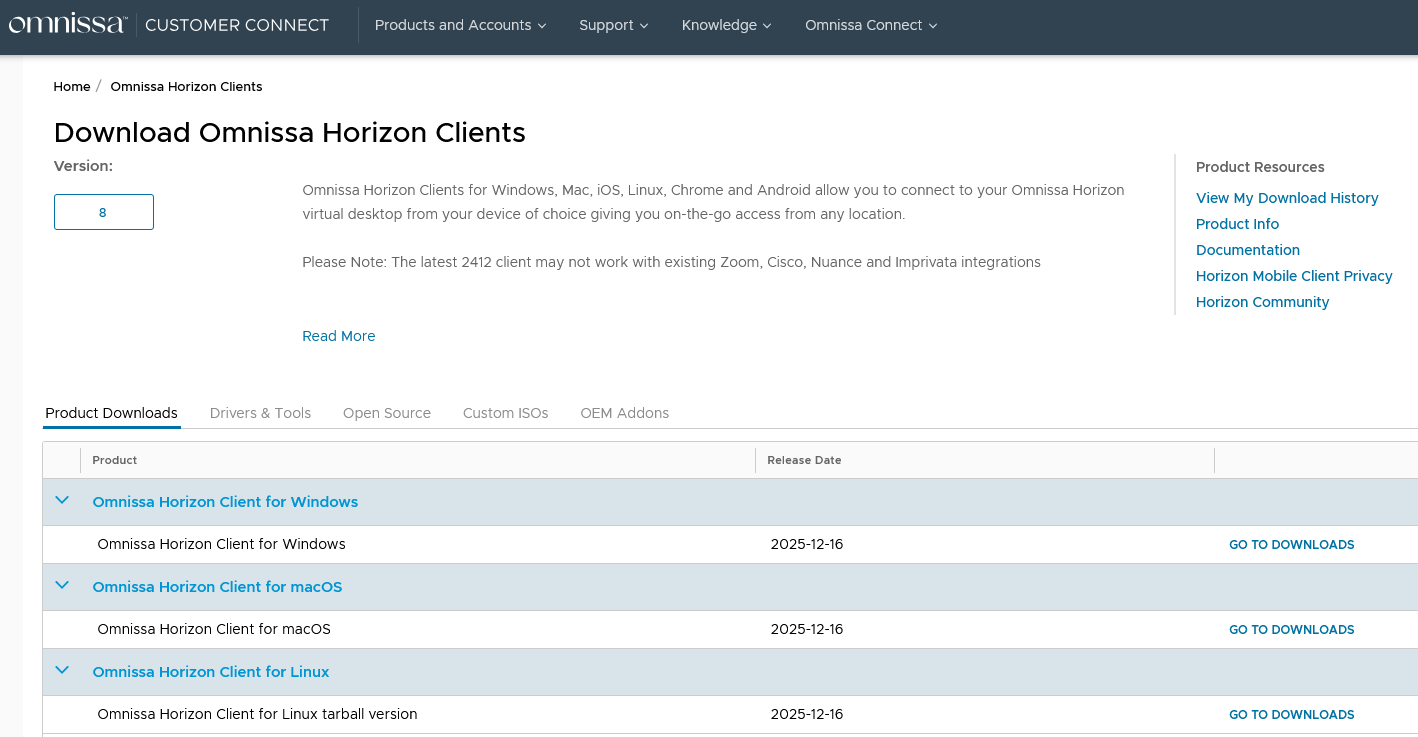Go to downloads for Linux tarball version
Viewport: 1418px width, 737px height.
click(1291, 715)
